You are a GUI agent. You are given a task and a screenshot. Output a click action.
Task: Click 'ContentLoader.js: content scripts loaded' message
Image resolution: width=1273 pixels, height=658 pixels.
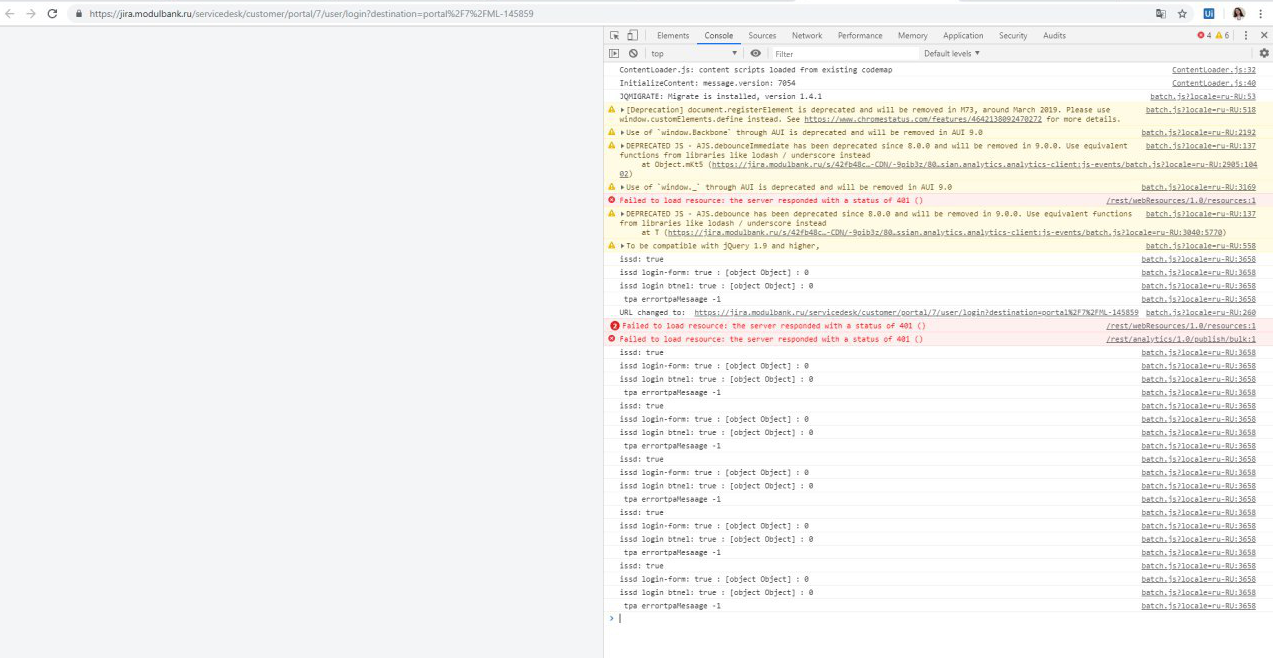click(755, 70)
